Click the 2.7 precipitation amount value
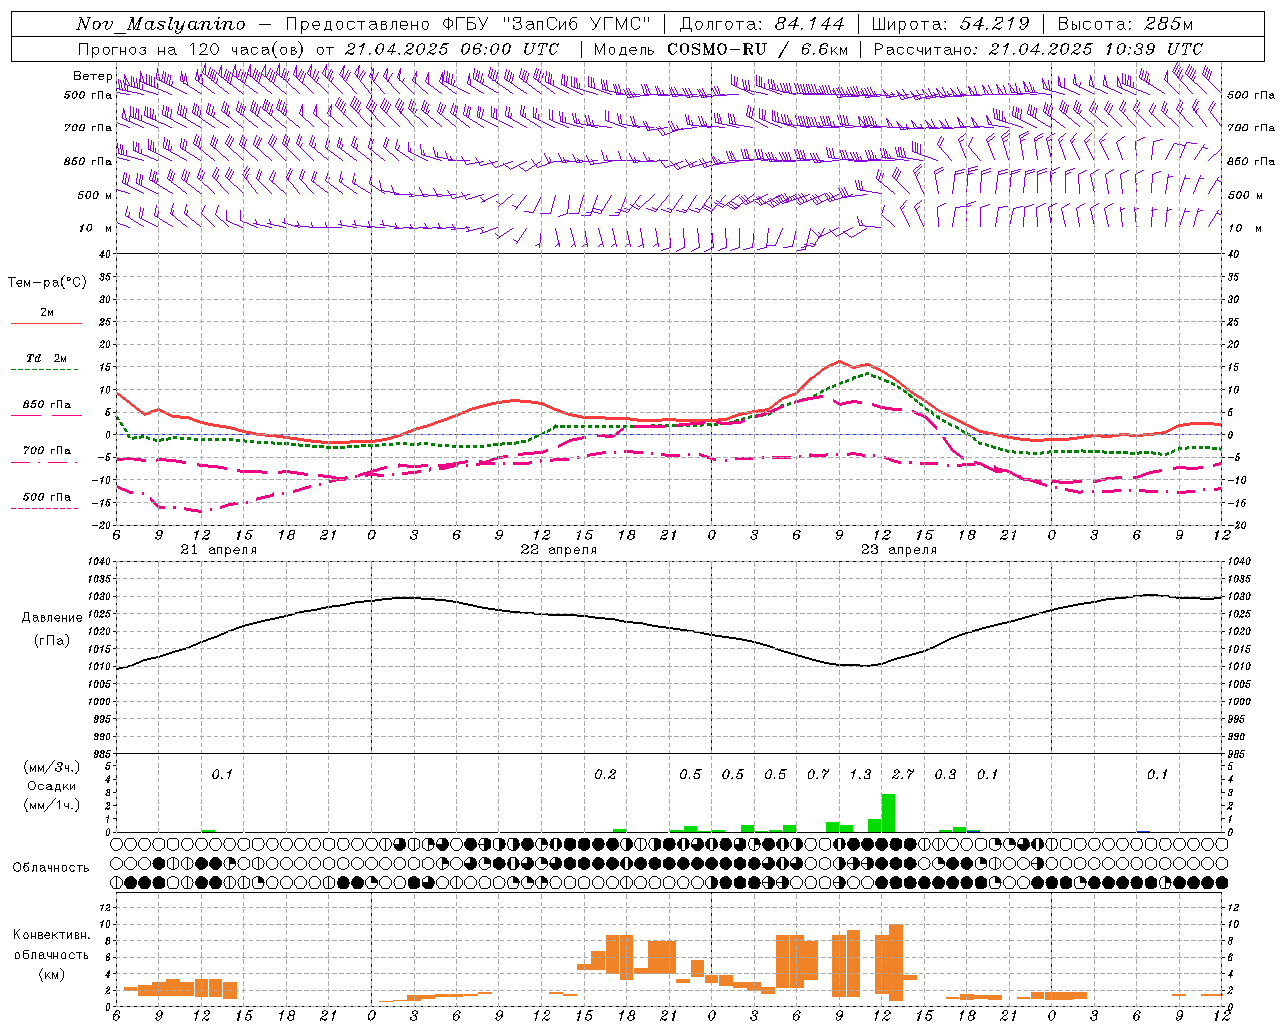The width and height of the screenshot is (1280, 1024). click(903, 774)
